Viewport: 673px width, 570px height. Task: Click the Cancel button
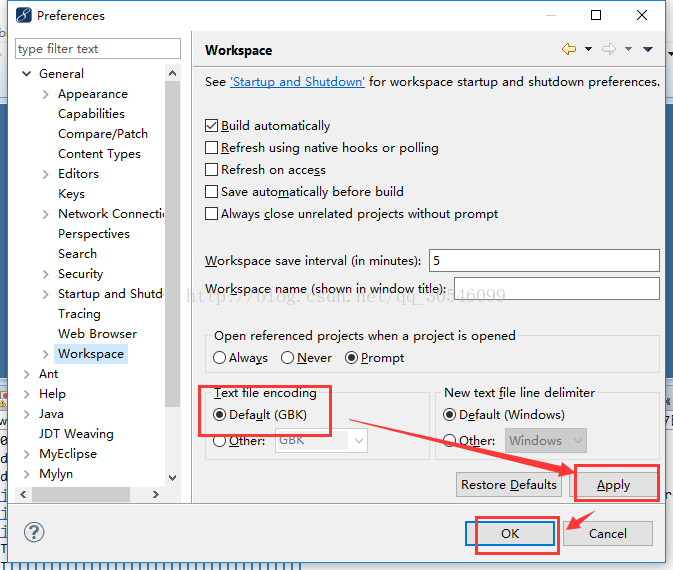coord(608,534)
